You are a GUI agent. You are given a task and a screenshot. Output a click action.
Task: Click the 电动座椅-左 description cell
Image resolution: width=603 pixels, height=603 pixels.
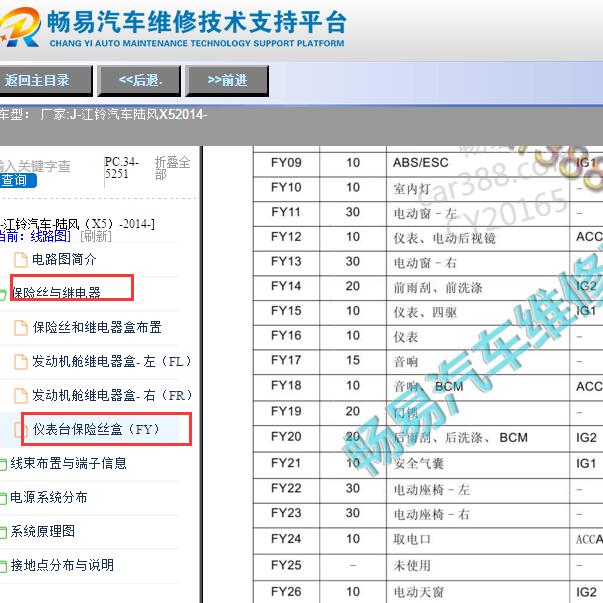[478, 490]
